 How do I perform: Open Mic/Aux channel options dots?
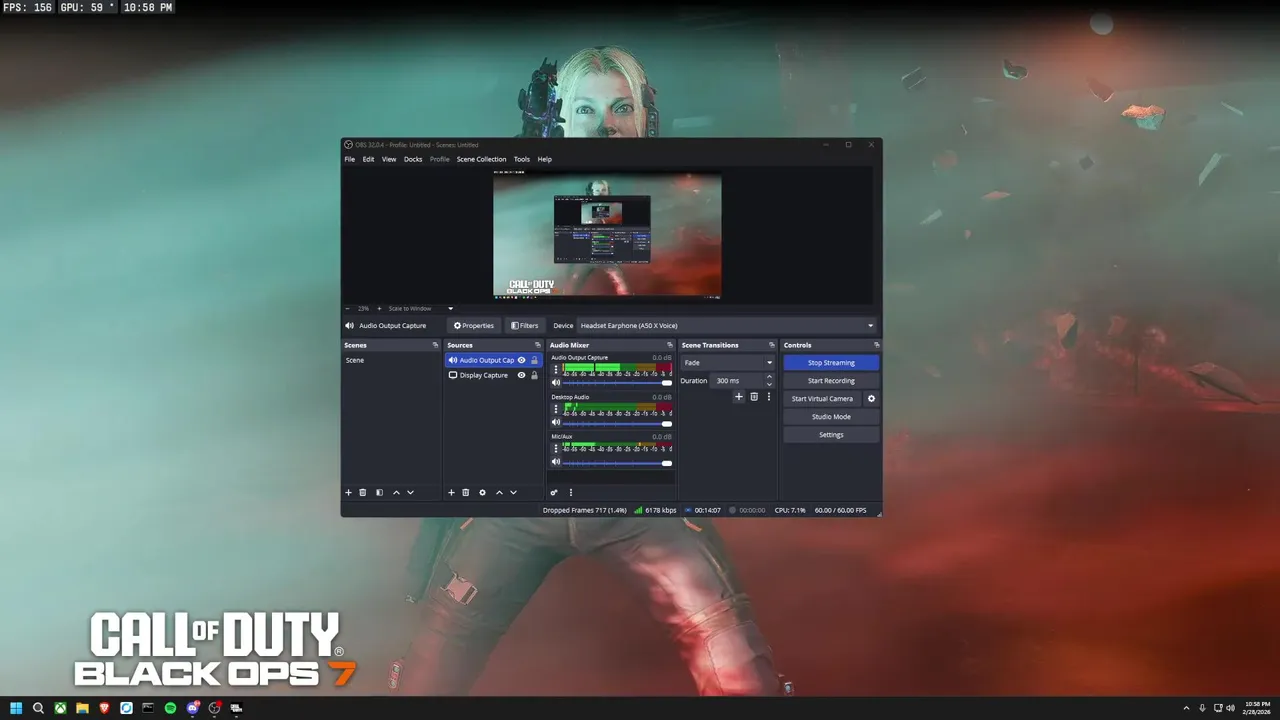(556, 449)
